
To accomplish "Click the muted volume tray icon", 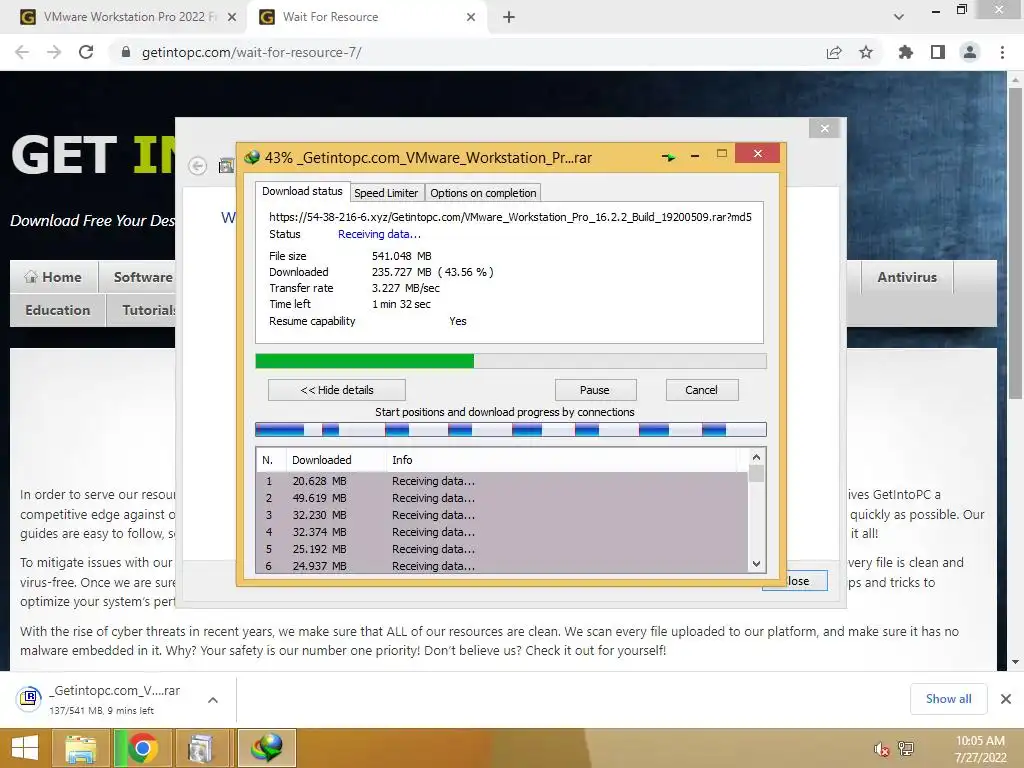I will point(881,749).
